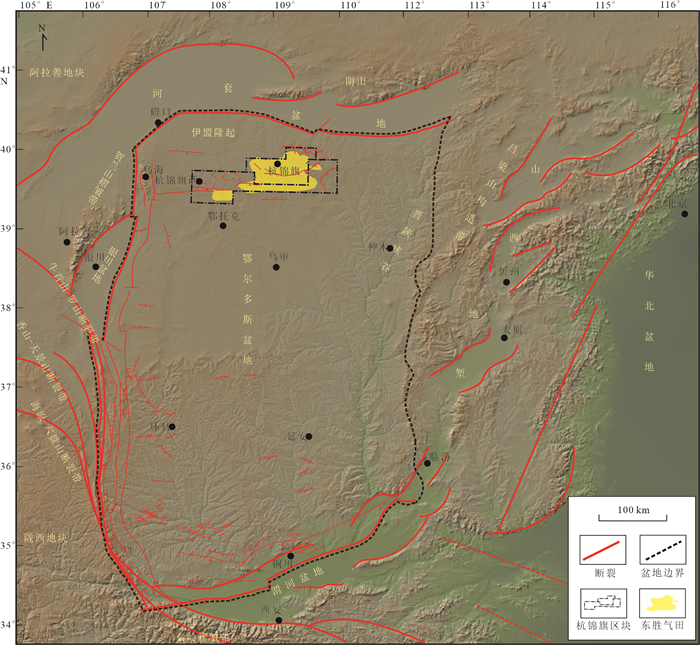Click the 100 km scale bar
Viewport: 700px width, 645px height.
pos(633,518)
